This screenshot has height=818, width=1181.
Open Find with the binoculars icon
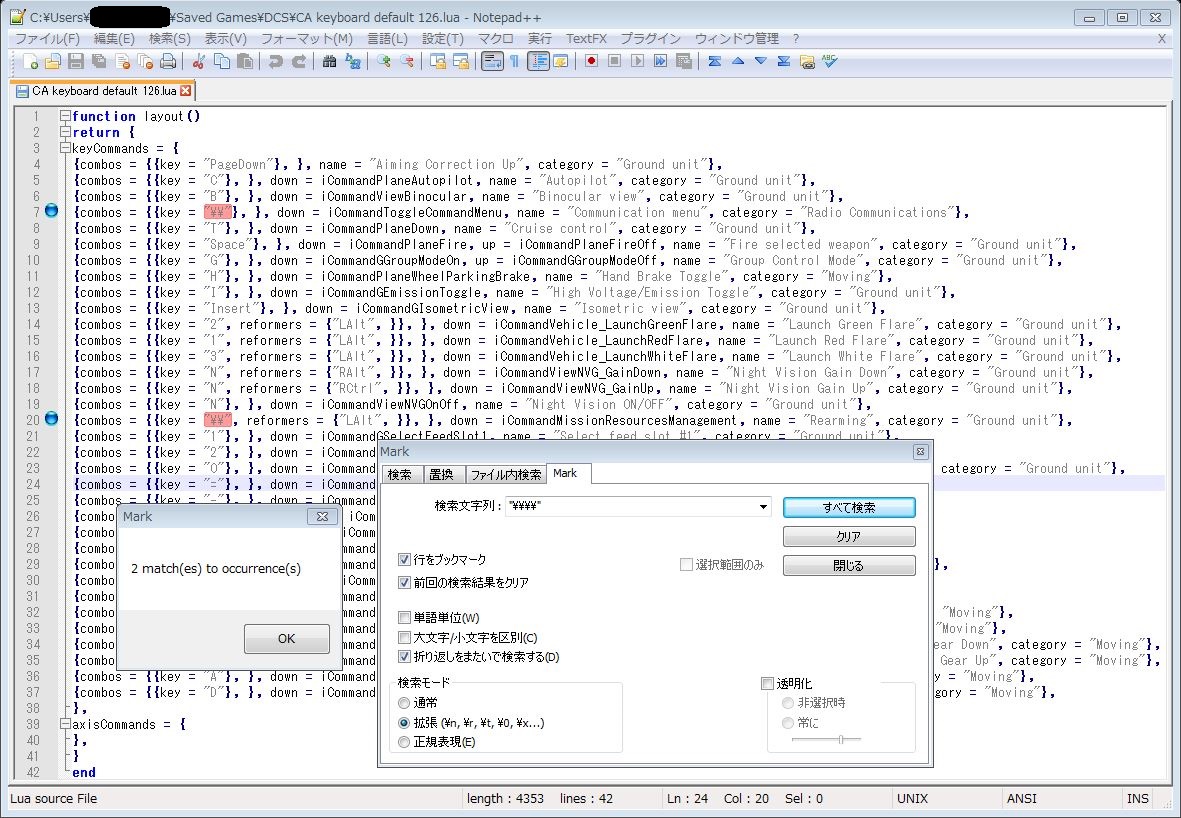pyautogui.click(x=329, y=62)
